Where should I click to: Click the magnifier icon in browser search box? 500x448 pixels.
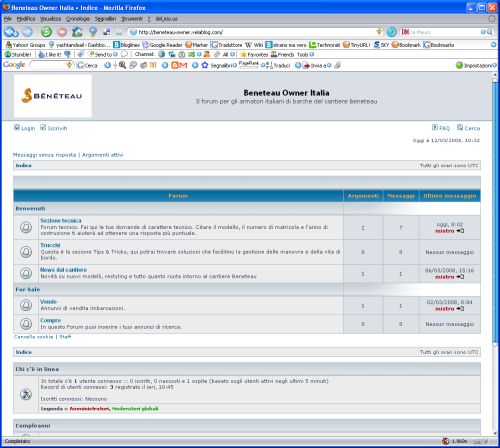[489, 32]
